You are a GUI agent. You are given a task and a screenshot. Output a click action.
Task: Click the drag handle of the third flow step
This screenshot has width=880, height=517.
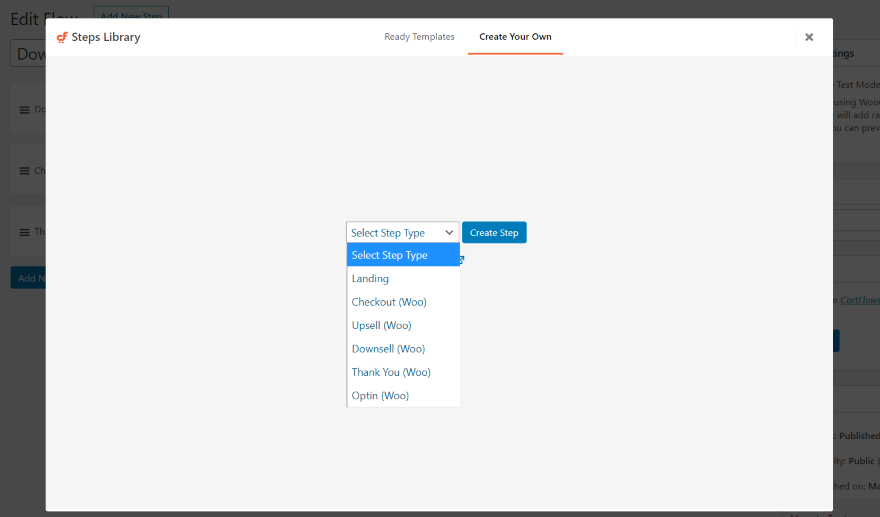coord(25,232)
